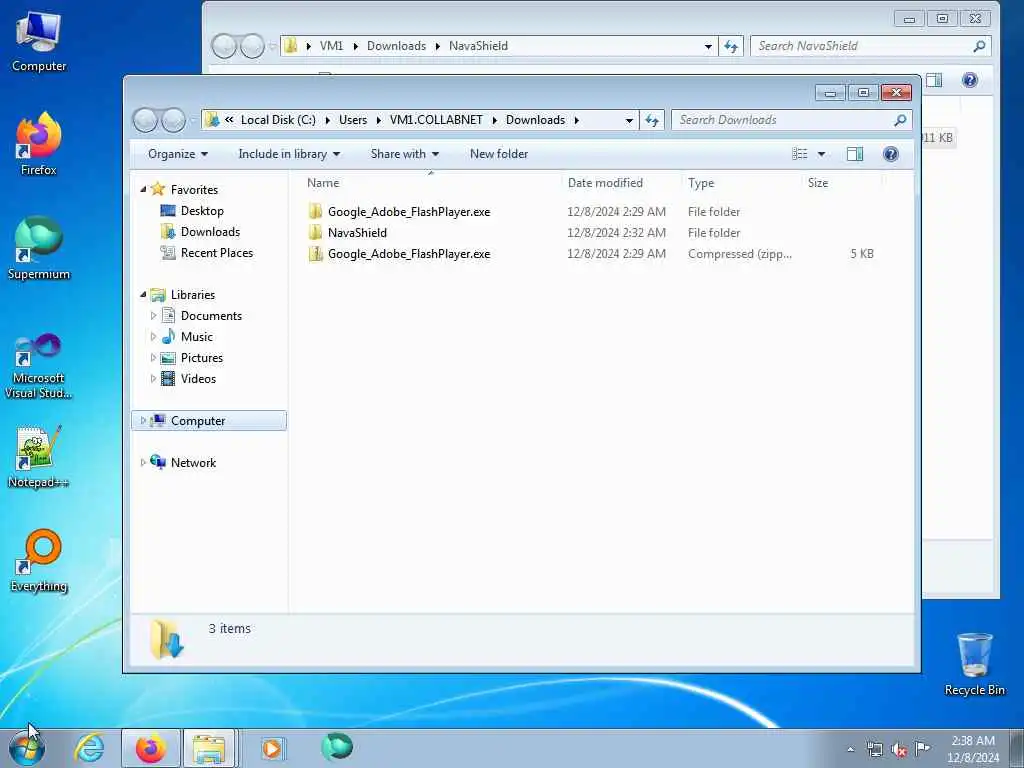The image size is (1024, 768).
Task: Open the Share with menu
Action: [x=404, y=154]
